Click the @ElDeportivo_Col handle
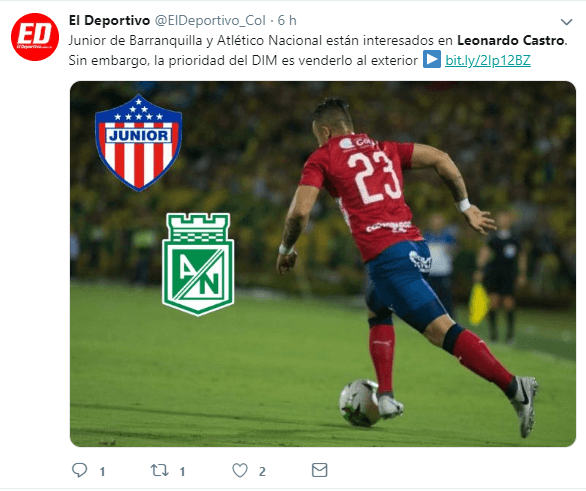Viewport: 586px width, 491px height. tap(210, 21)
